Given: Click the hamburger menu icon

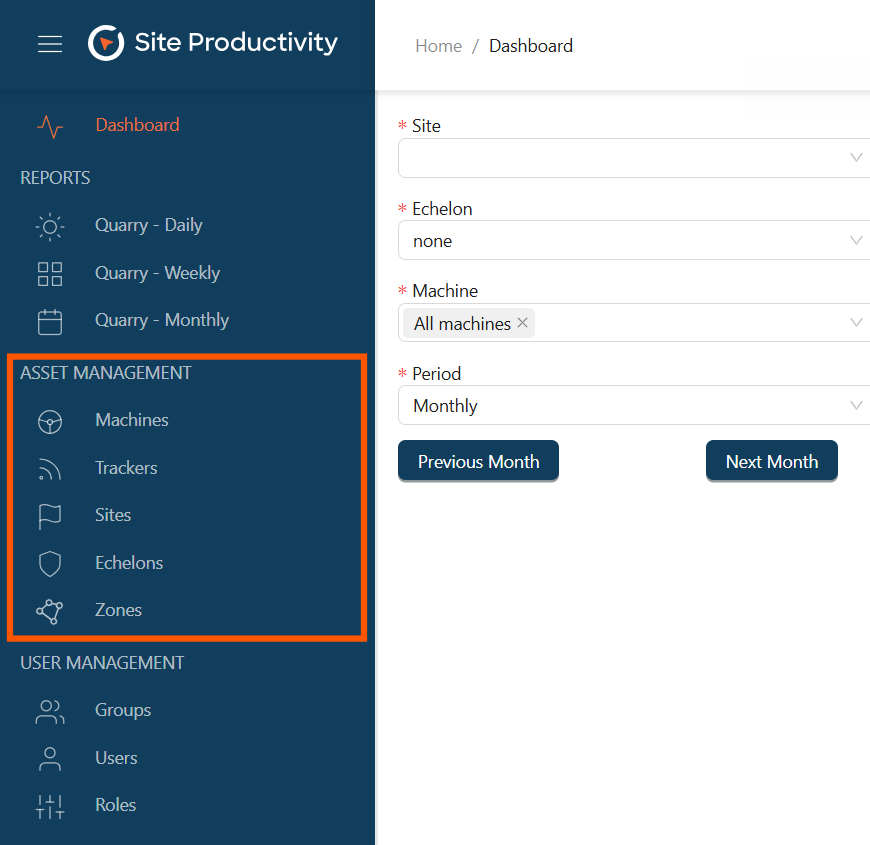Looking at the screenshot, I should point(50,44).
